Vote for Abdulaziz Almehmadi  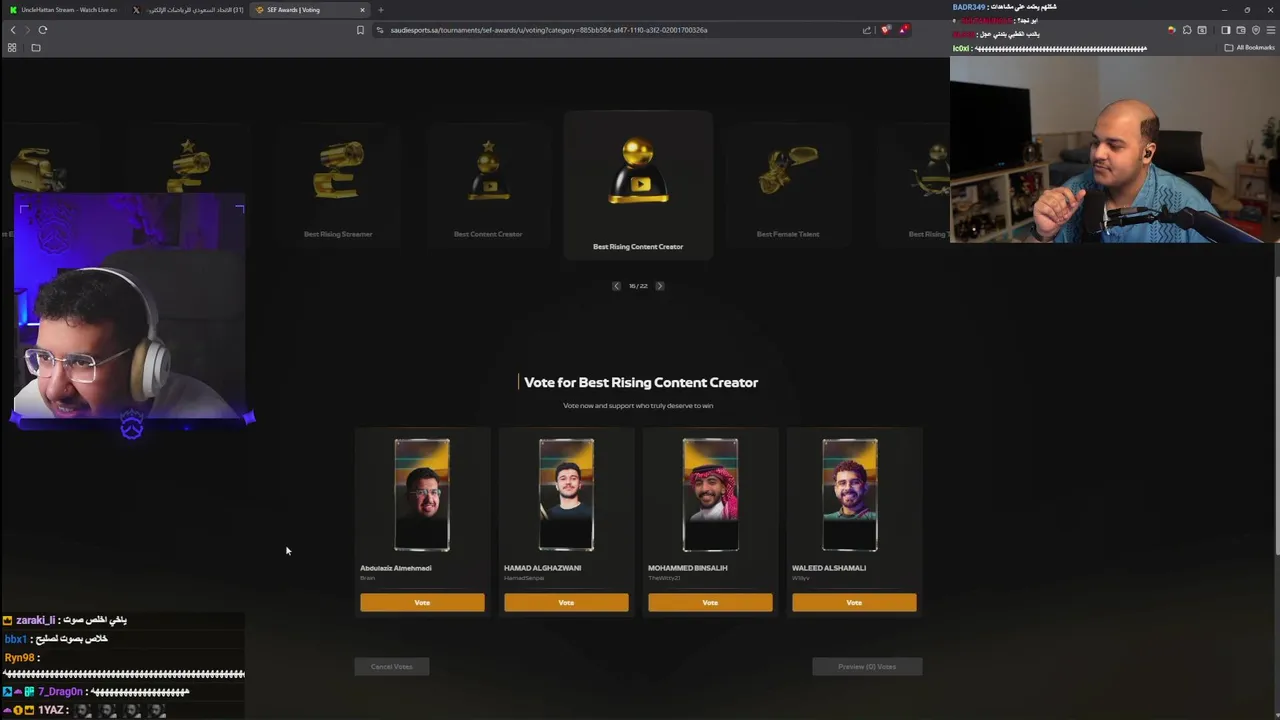coord(422,602)
